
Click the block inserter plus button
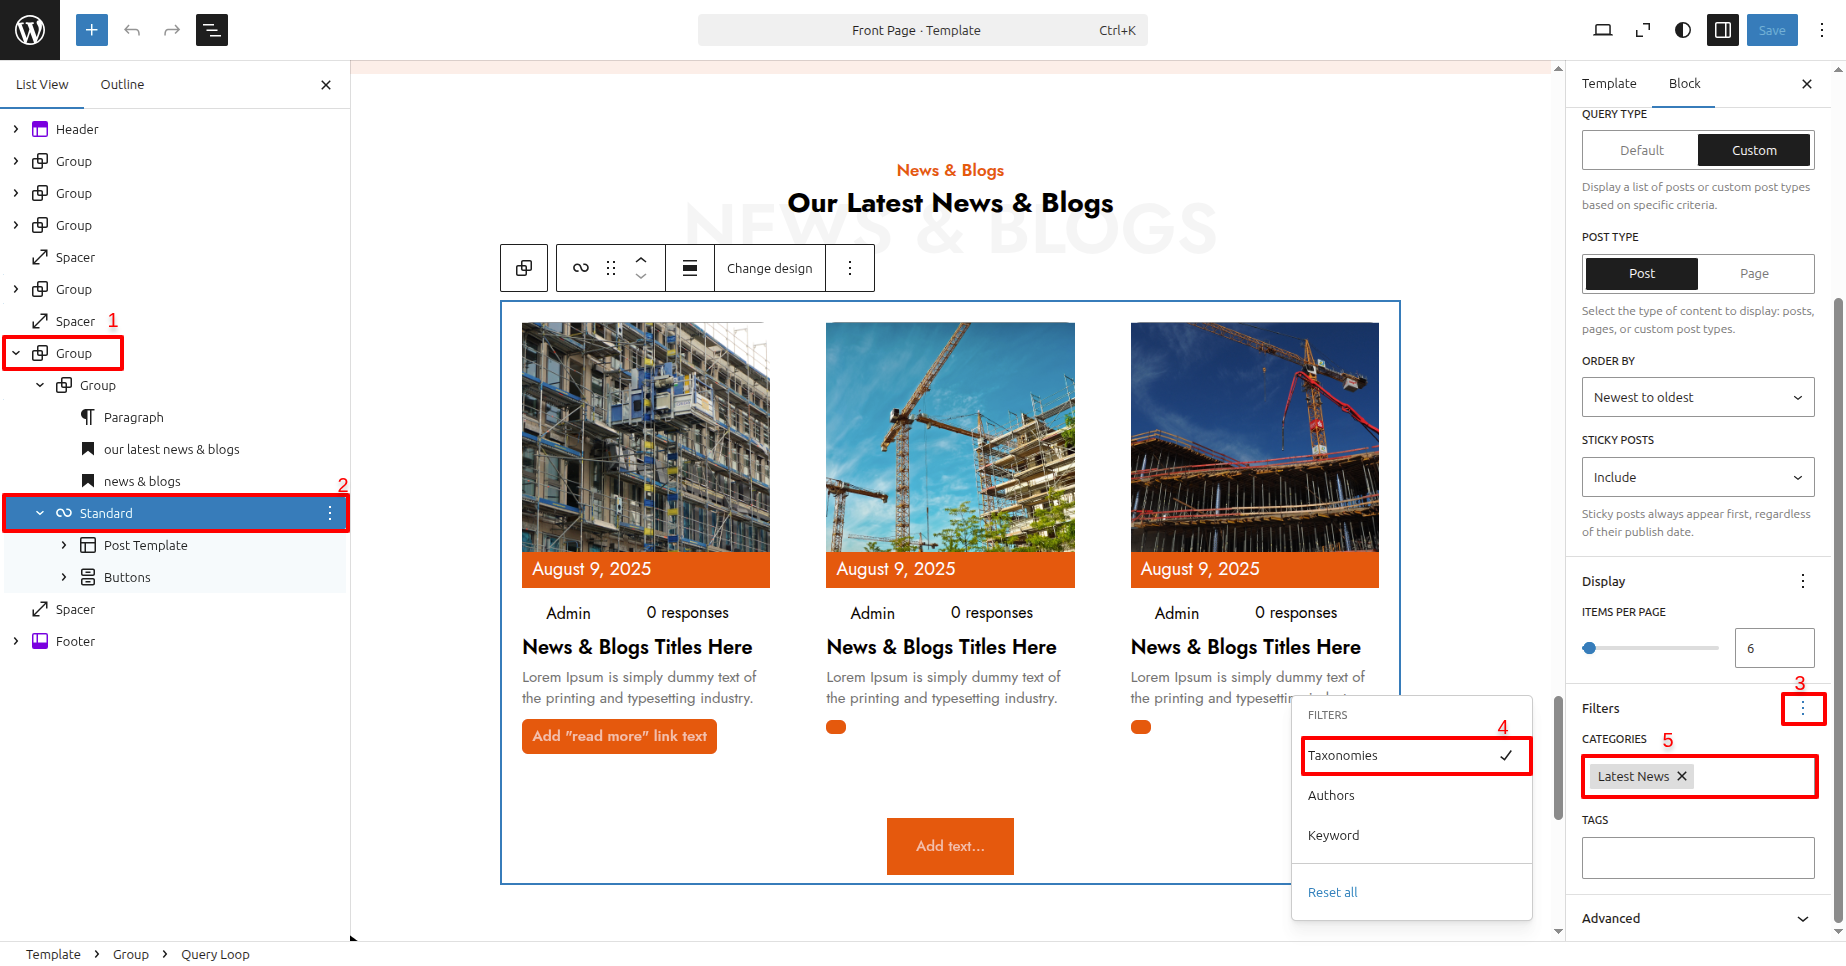pos(91,30)
